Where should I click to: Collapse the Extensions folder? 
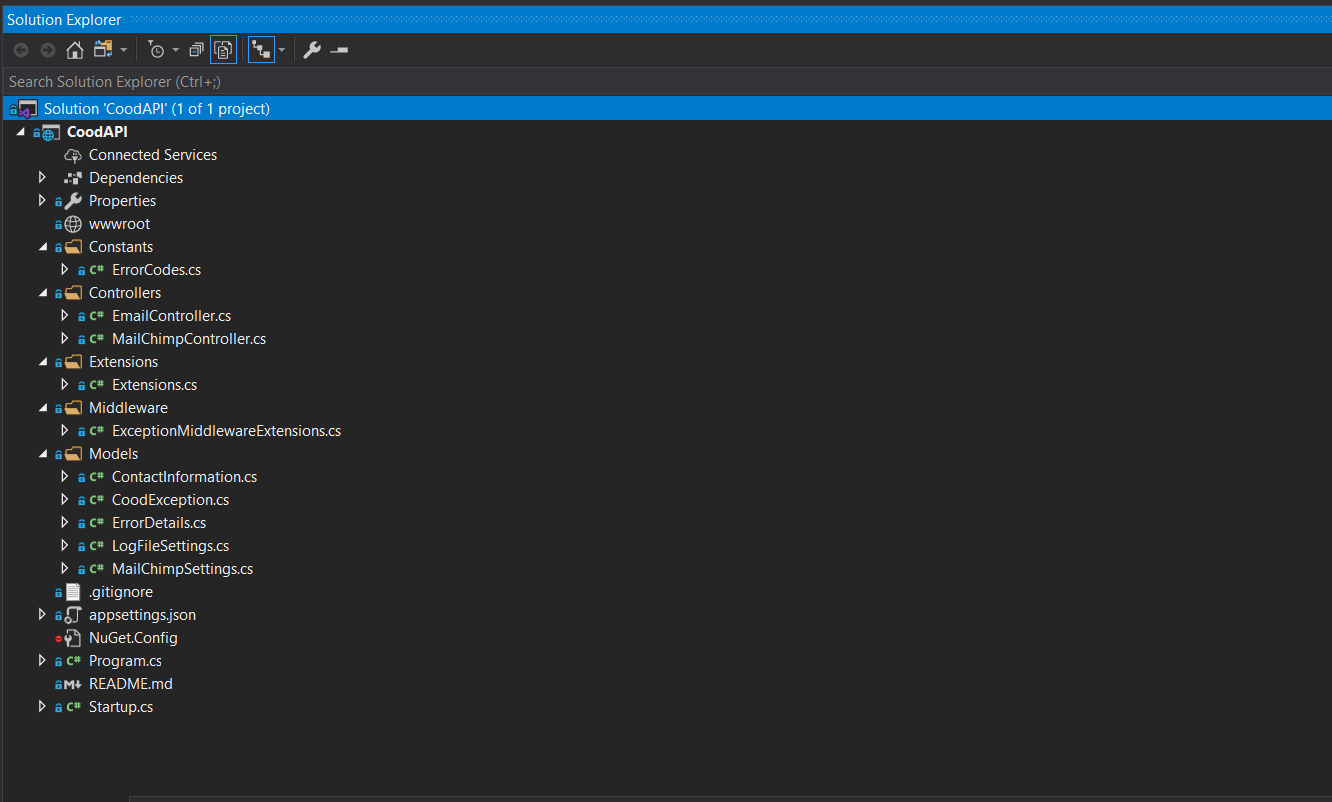pyautogui.click(x=42, y=361)
